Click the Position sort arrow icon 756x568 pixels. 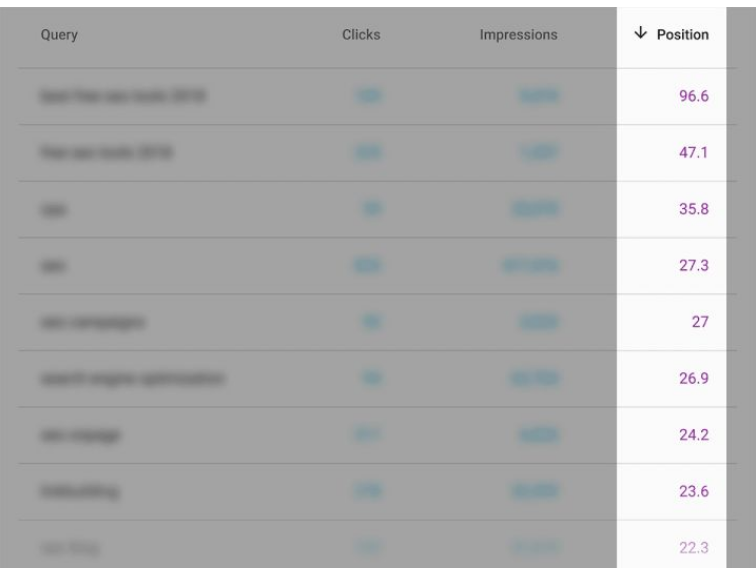tap(640, 33)
